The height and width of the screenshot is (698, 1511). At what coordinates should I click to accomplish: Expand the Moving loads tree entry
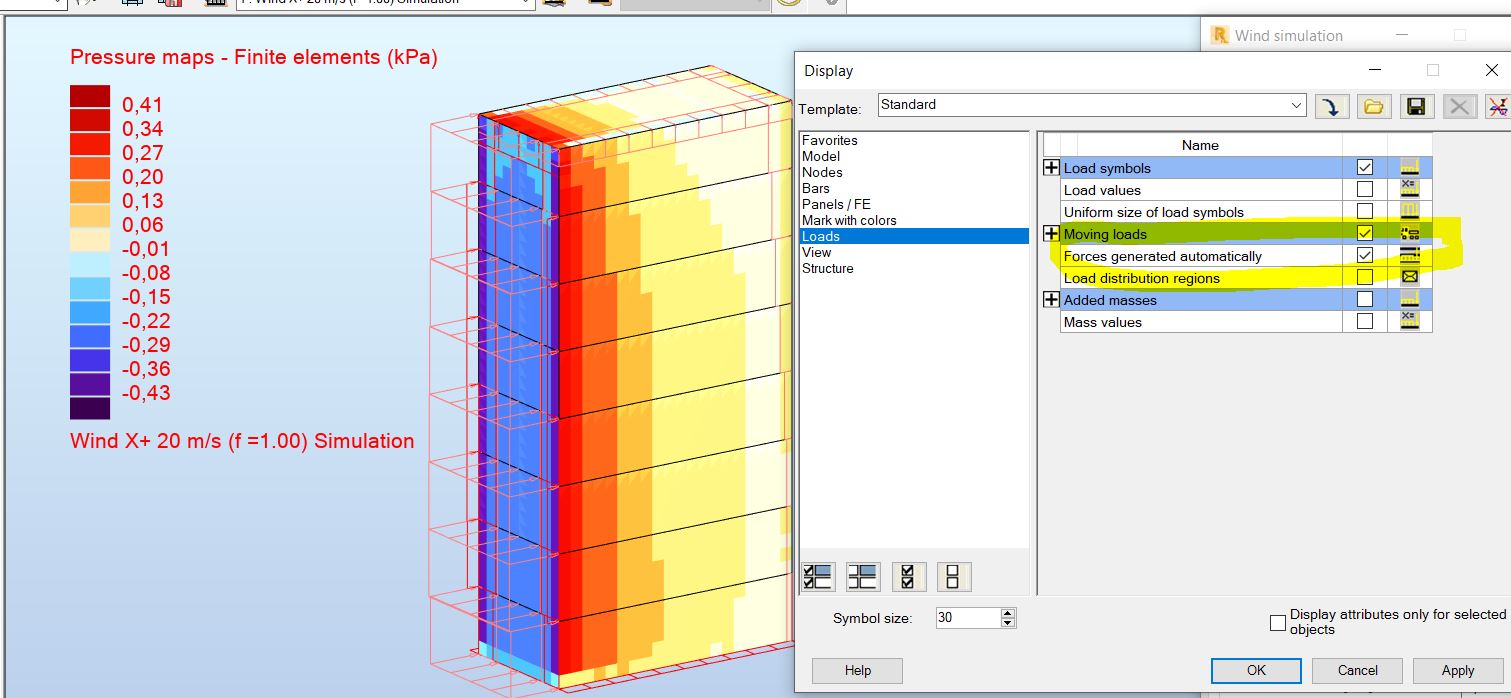pyautogui.click(x=1050, y=233)
